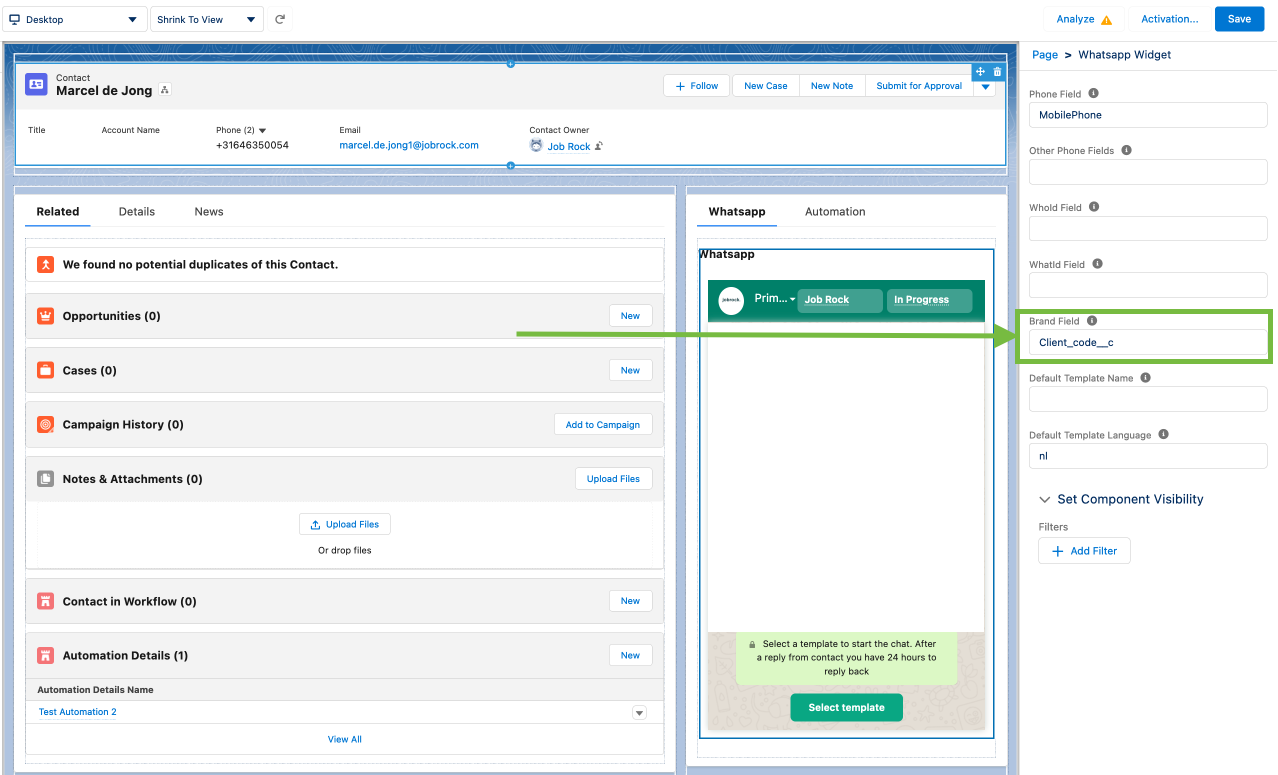Click Add to Campaign button
The image size is (1278, 775).
pos(603,425)
